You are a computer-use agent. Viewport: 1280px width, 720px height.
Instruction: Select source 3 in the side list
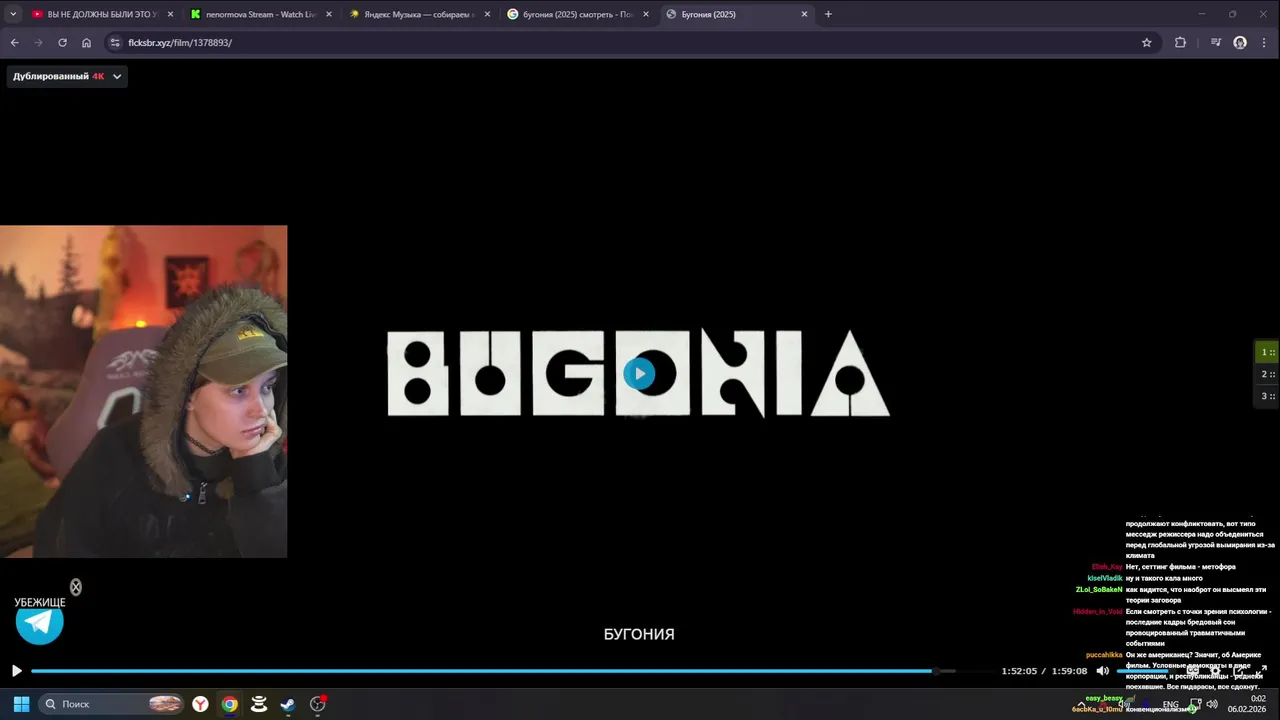[1267, 396]
